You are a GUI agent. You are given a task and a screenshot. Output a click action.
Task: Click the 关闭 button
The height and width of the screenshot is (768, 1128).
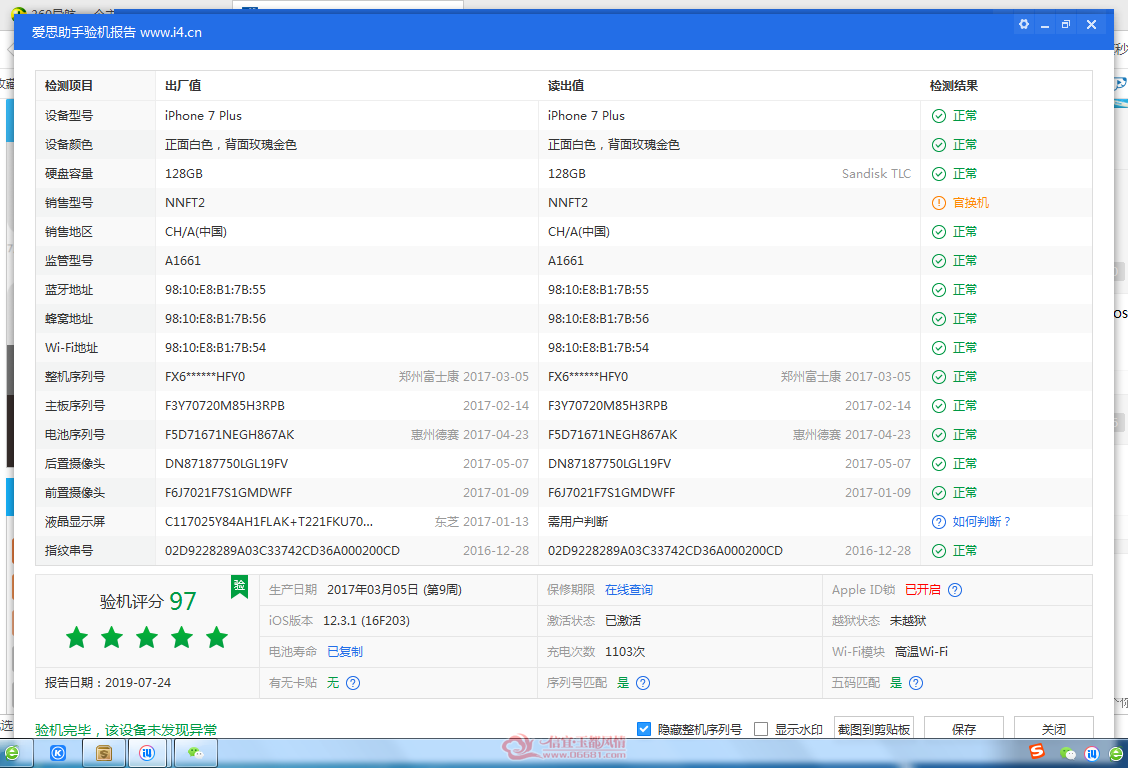coord(1054,728)
